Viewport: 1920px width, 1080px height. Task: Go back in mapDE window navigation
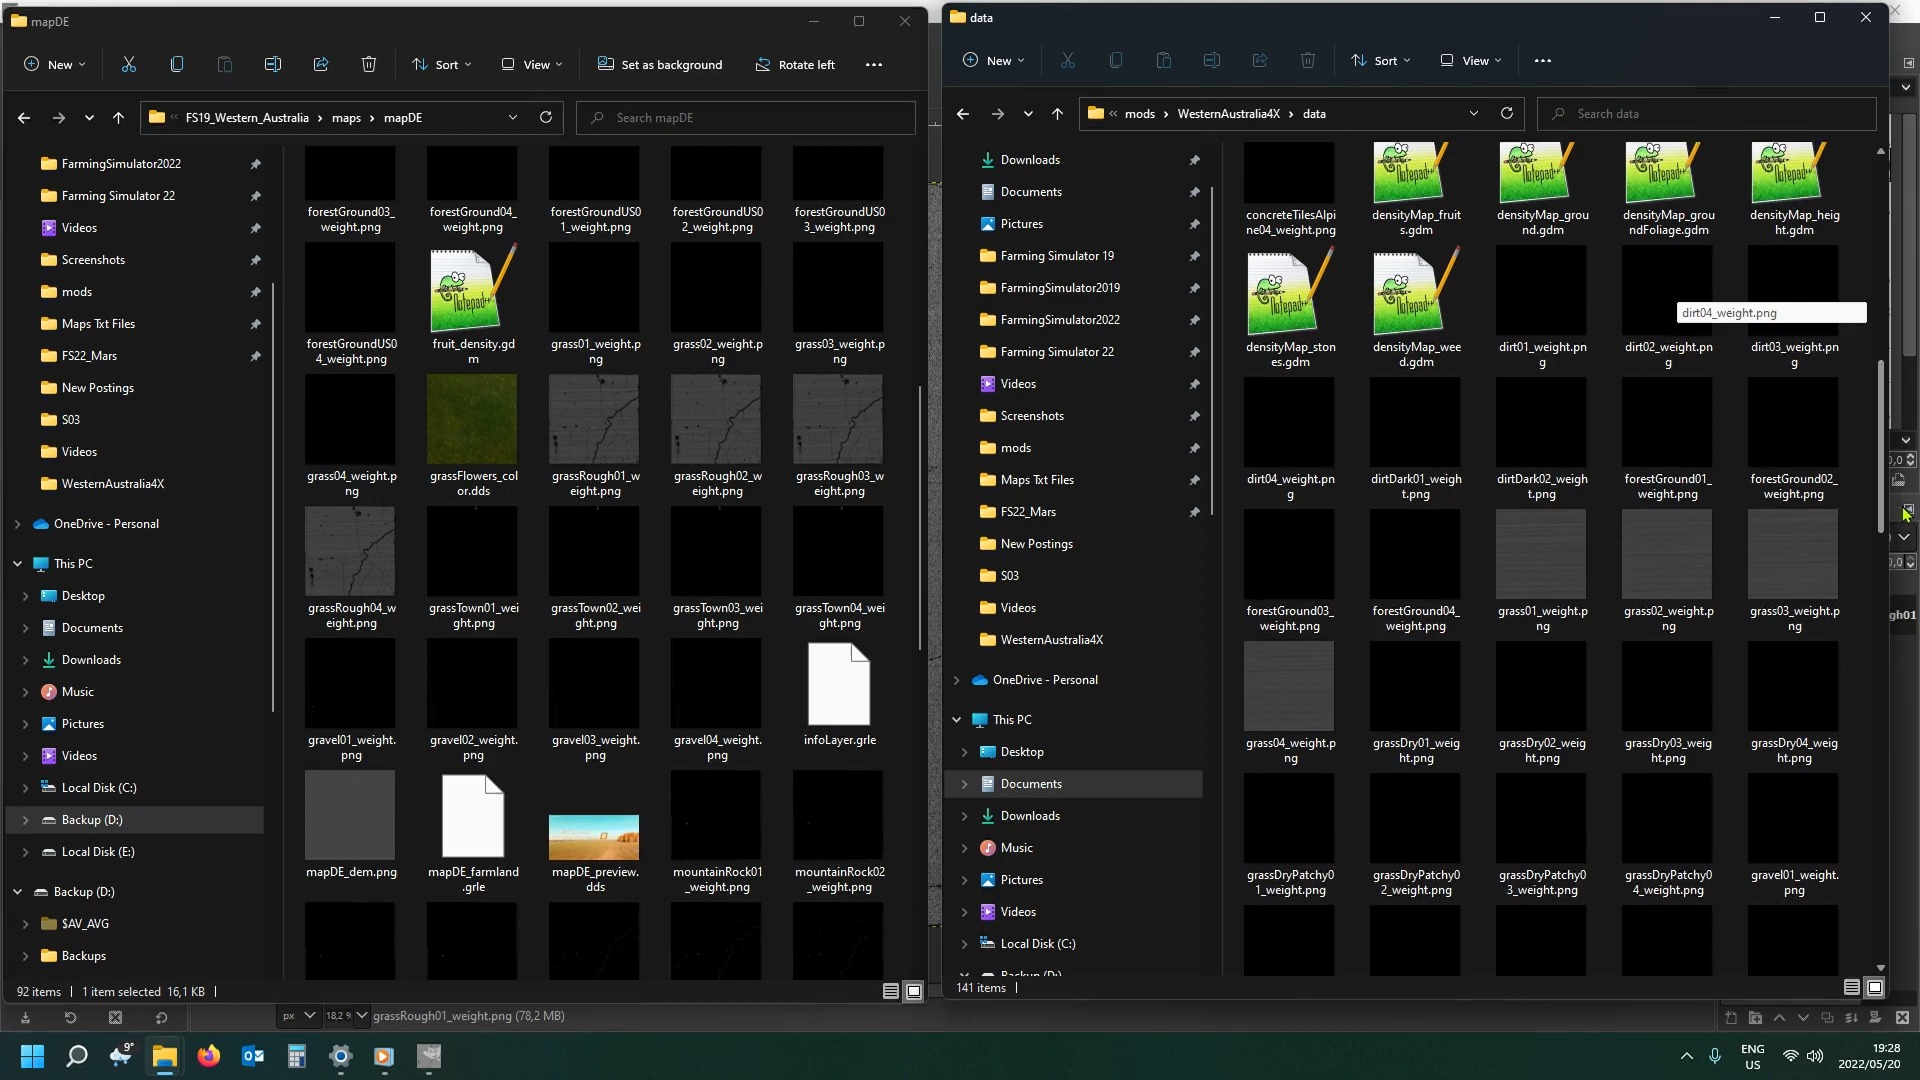tap(24, 118)
